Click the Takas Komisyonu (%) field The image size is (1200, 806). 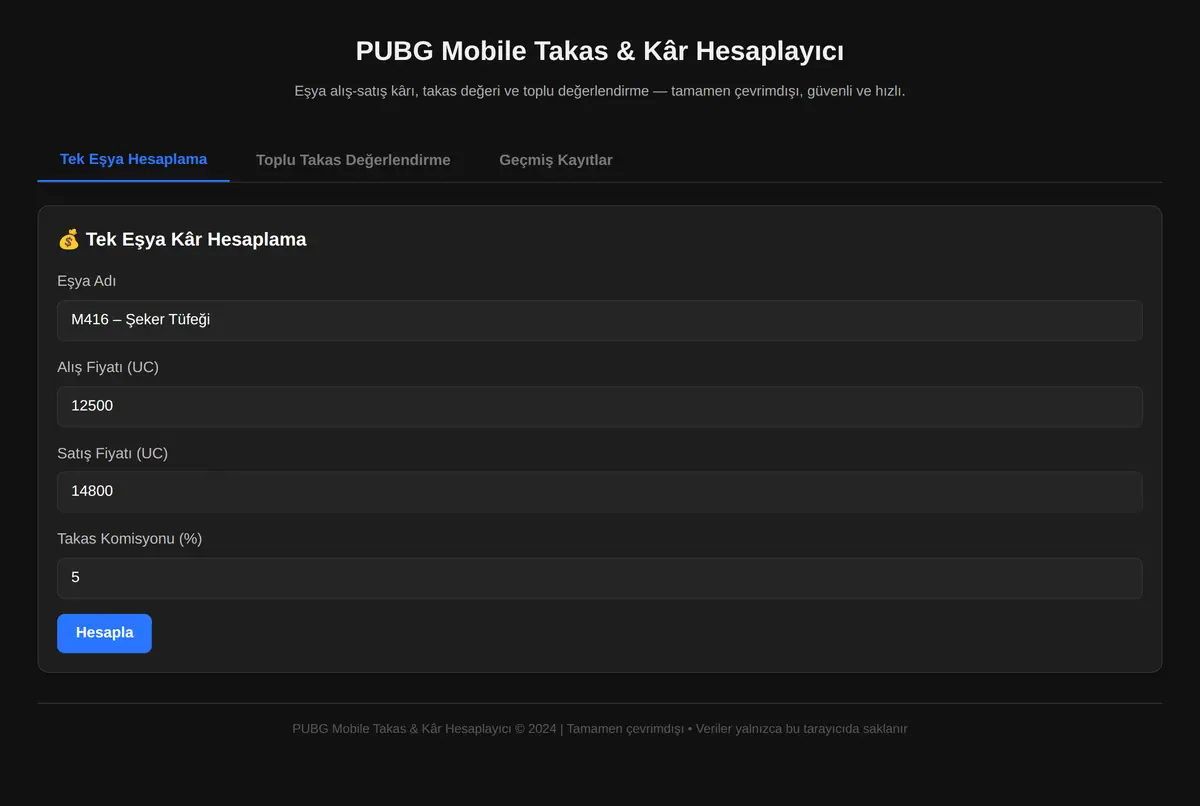click(600, 578)
